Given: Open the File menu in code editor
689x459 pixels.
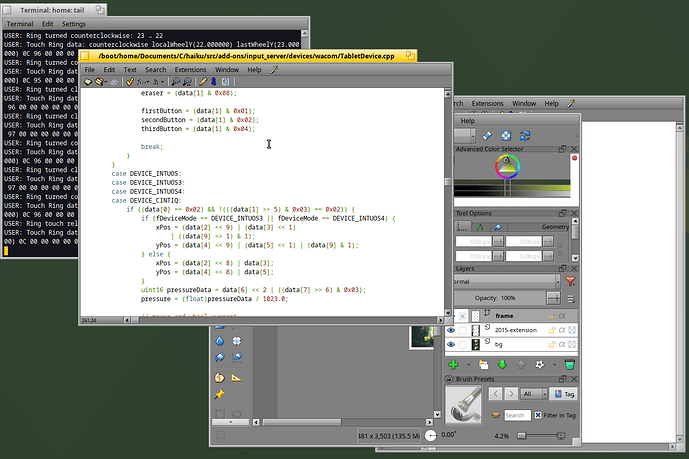Looking at the screenshot, I should [x=90, y=69].
